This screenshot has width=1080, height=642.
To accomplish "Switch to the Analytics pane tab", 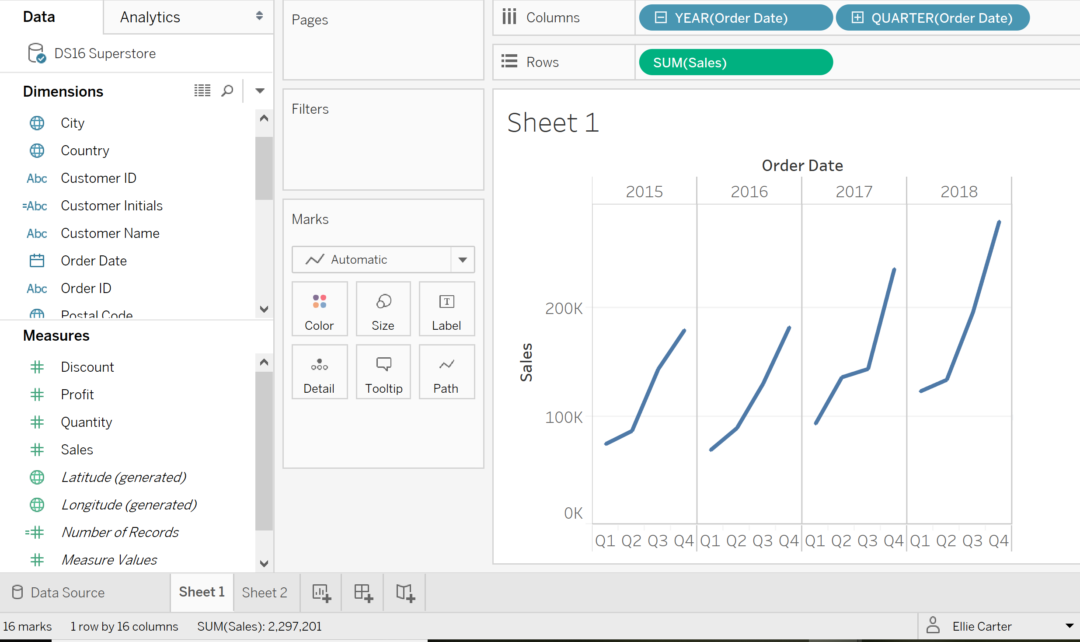I will tap(187, 17).
